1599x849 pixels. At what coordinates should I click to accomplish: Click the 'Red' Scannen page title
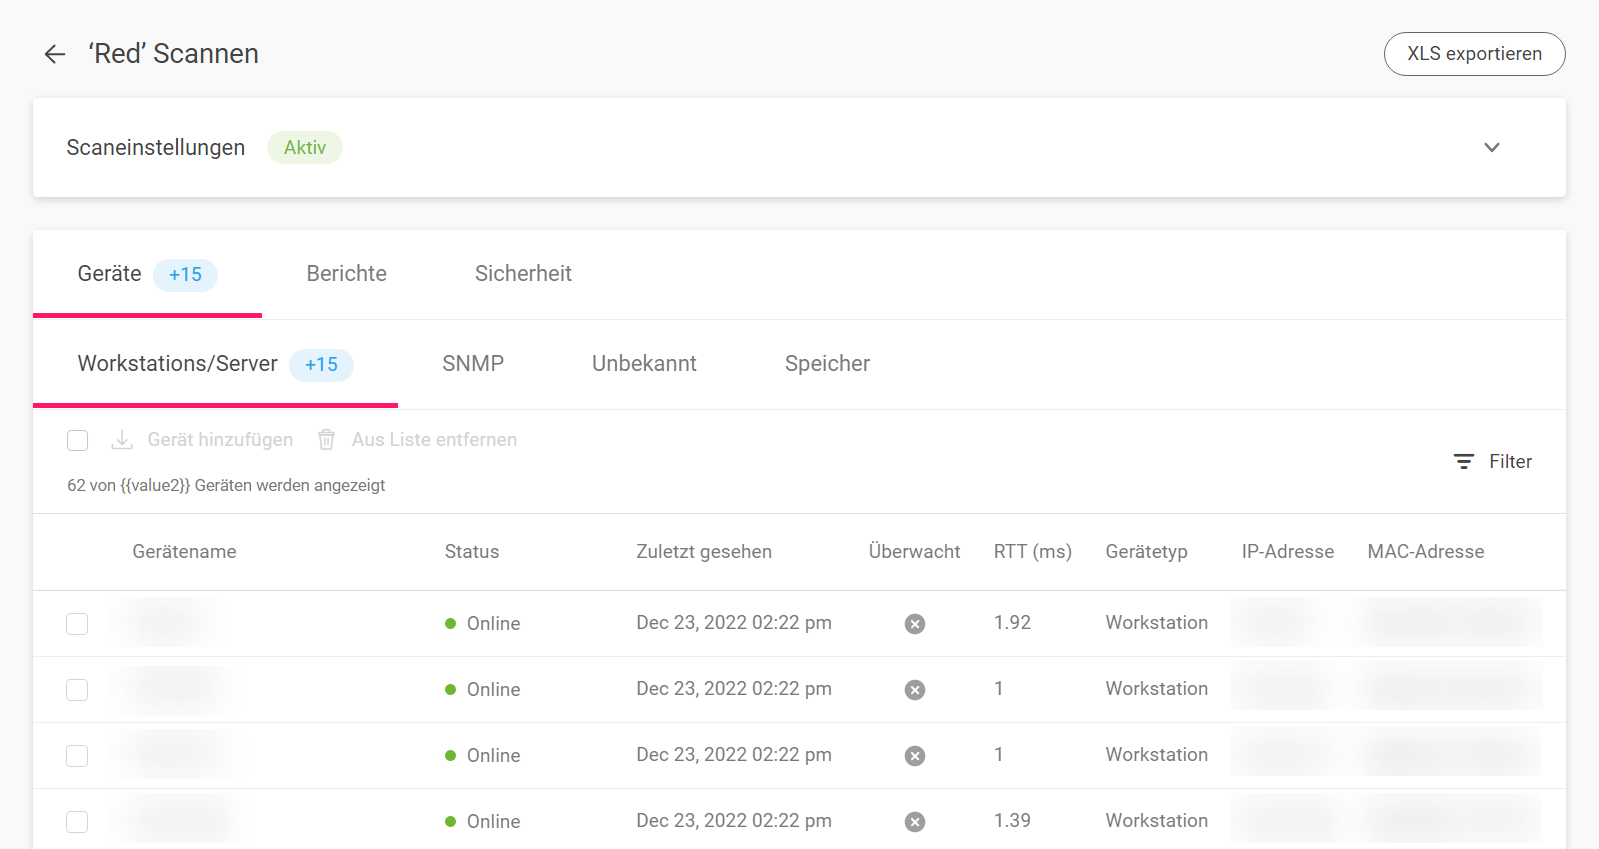tap(173, 54)
